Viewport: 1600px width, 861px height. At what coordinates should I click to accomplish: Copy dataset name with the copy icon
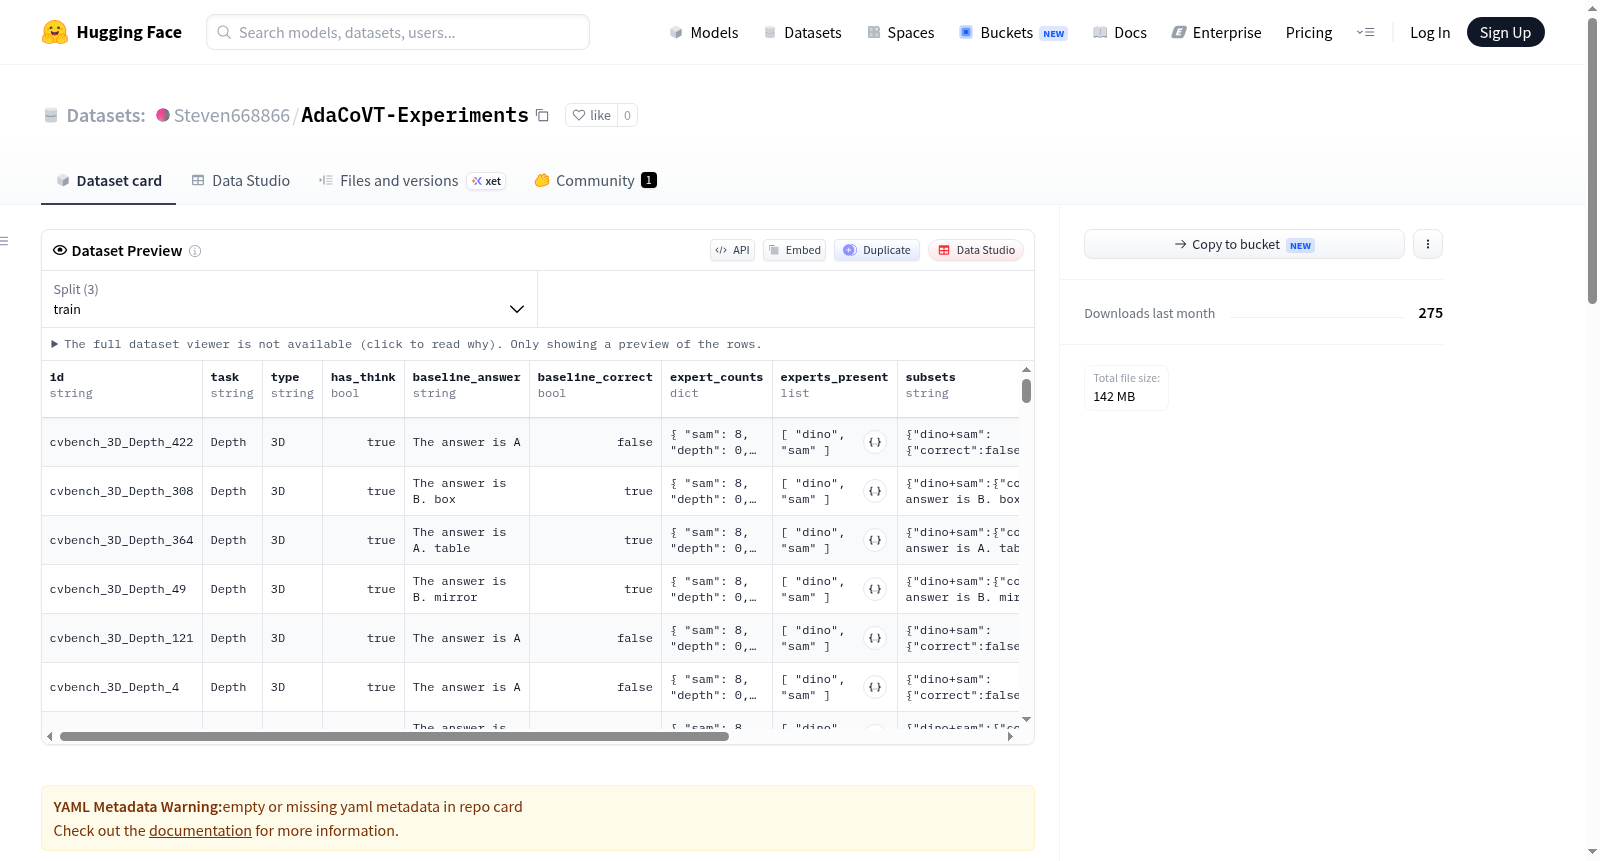(542, 115)
